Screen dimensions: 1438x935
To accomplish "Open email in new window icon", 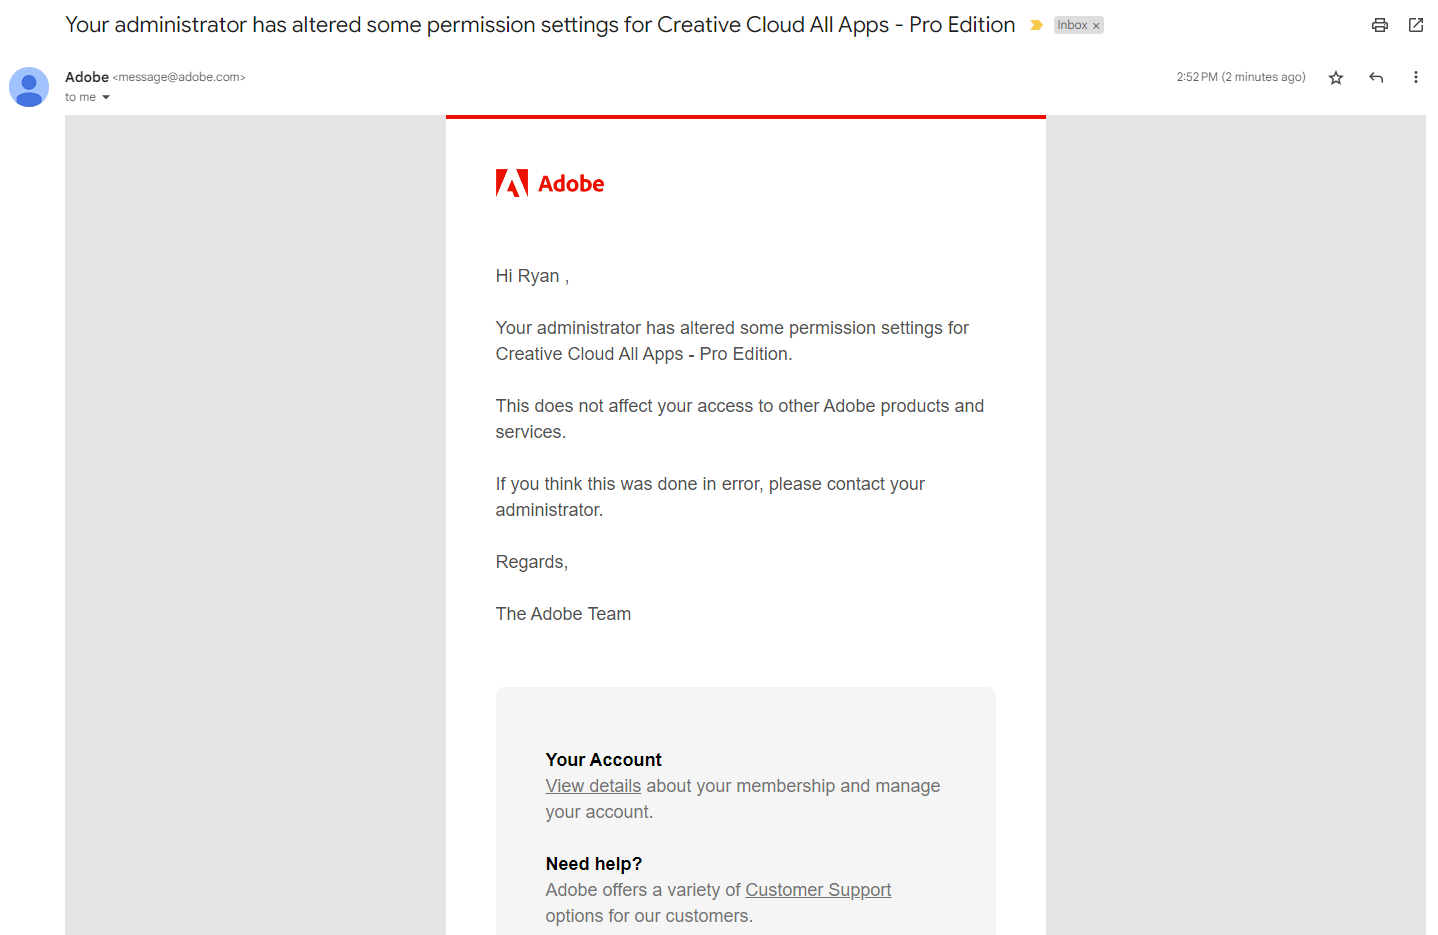I will point(1415,25).
